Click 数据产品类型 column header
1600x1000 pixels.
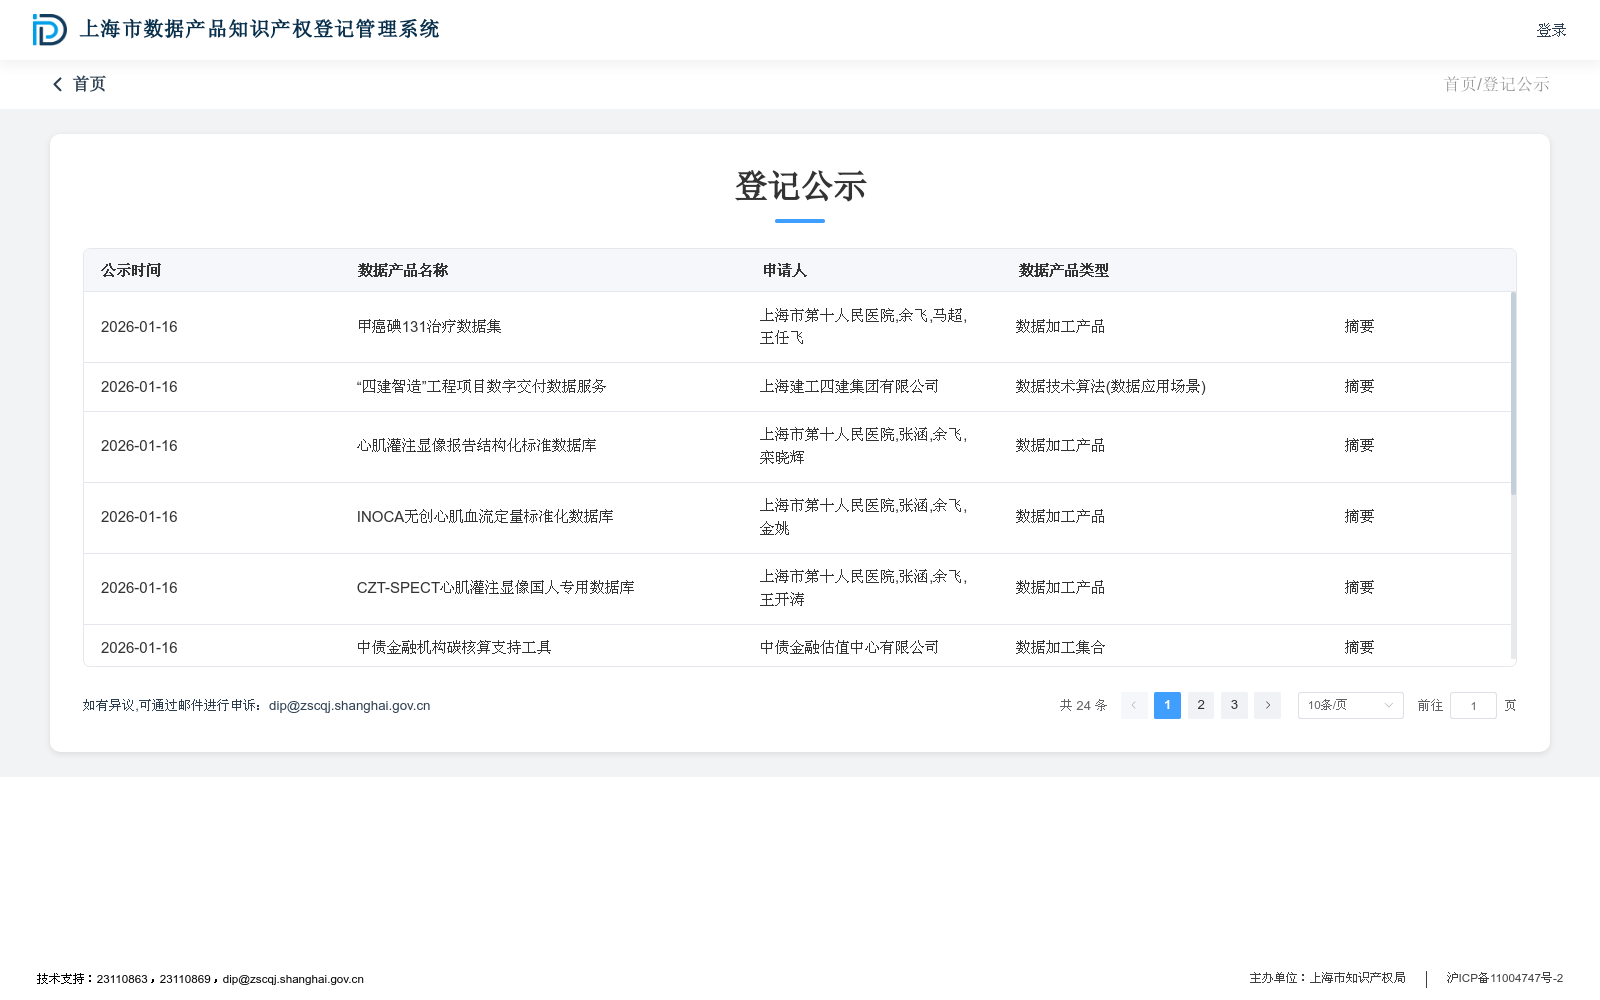click(x=1064, y=271)
